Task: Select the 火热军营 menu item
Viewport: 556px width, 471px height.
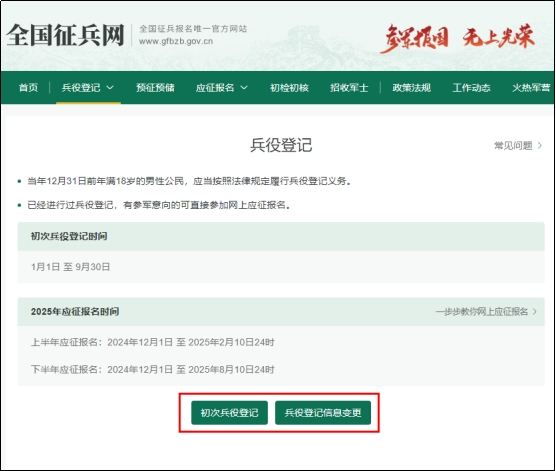Action: (x=531, y=88)
